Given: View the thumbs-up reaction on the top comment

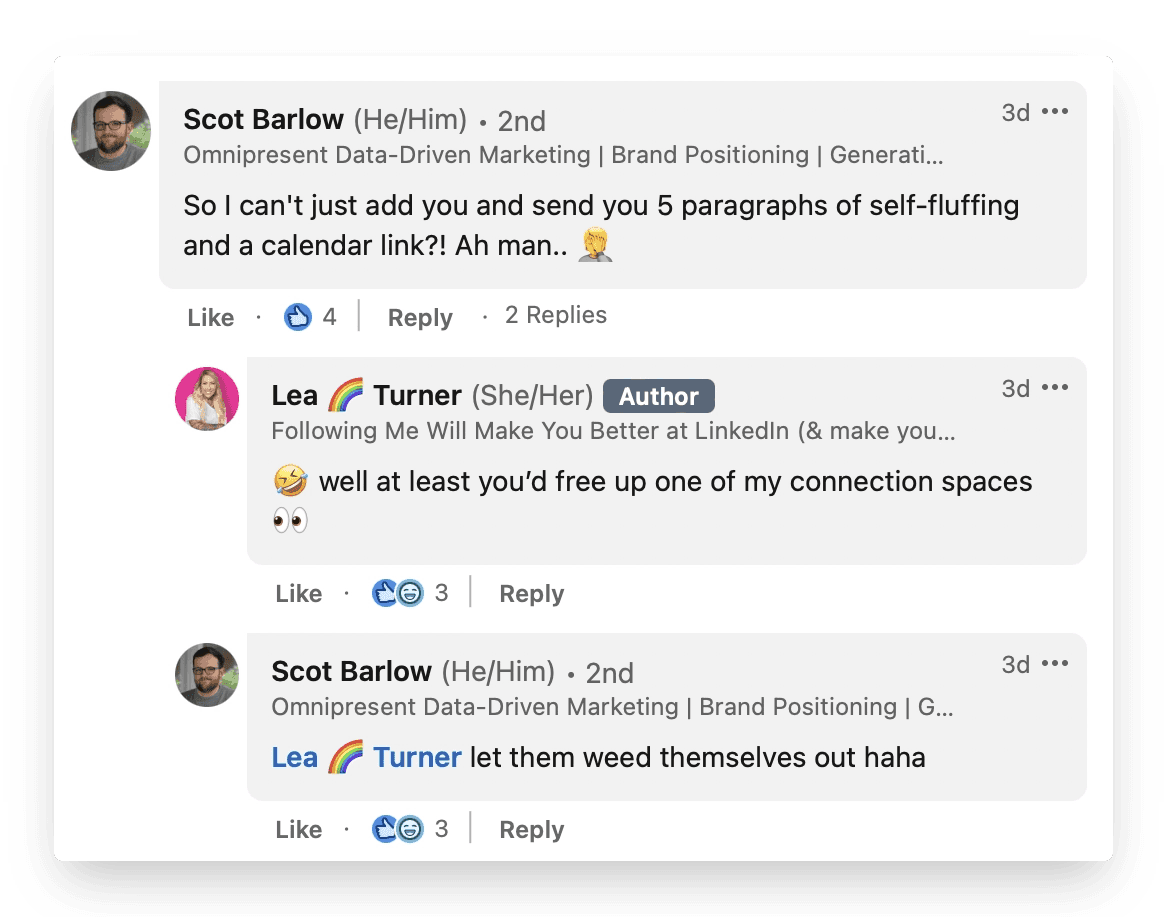Looking at the screenshot, I should (298, 318).
